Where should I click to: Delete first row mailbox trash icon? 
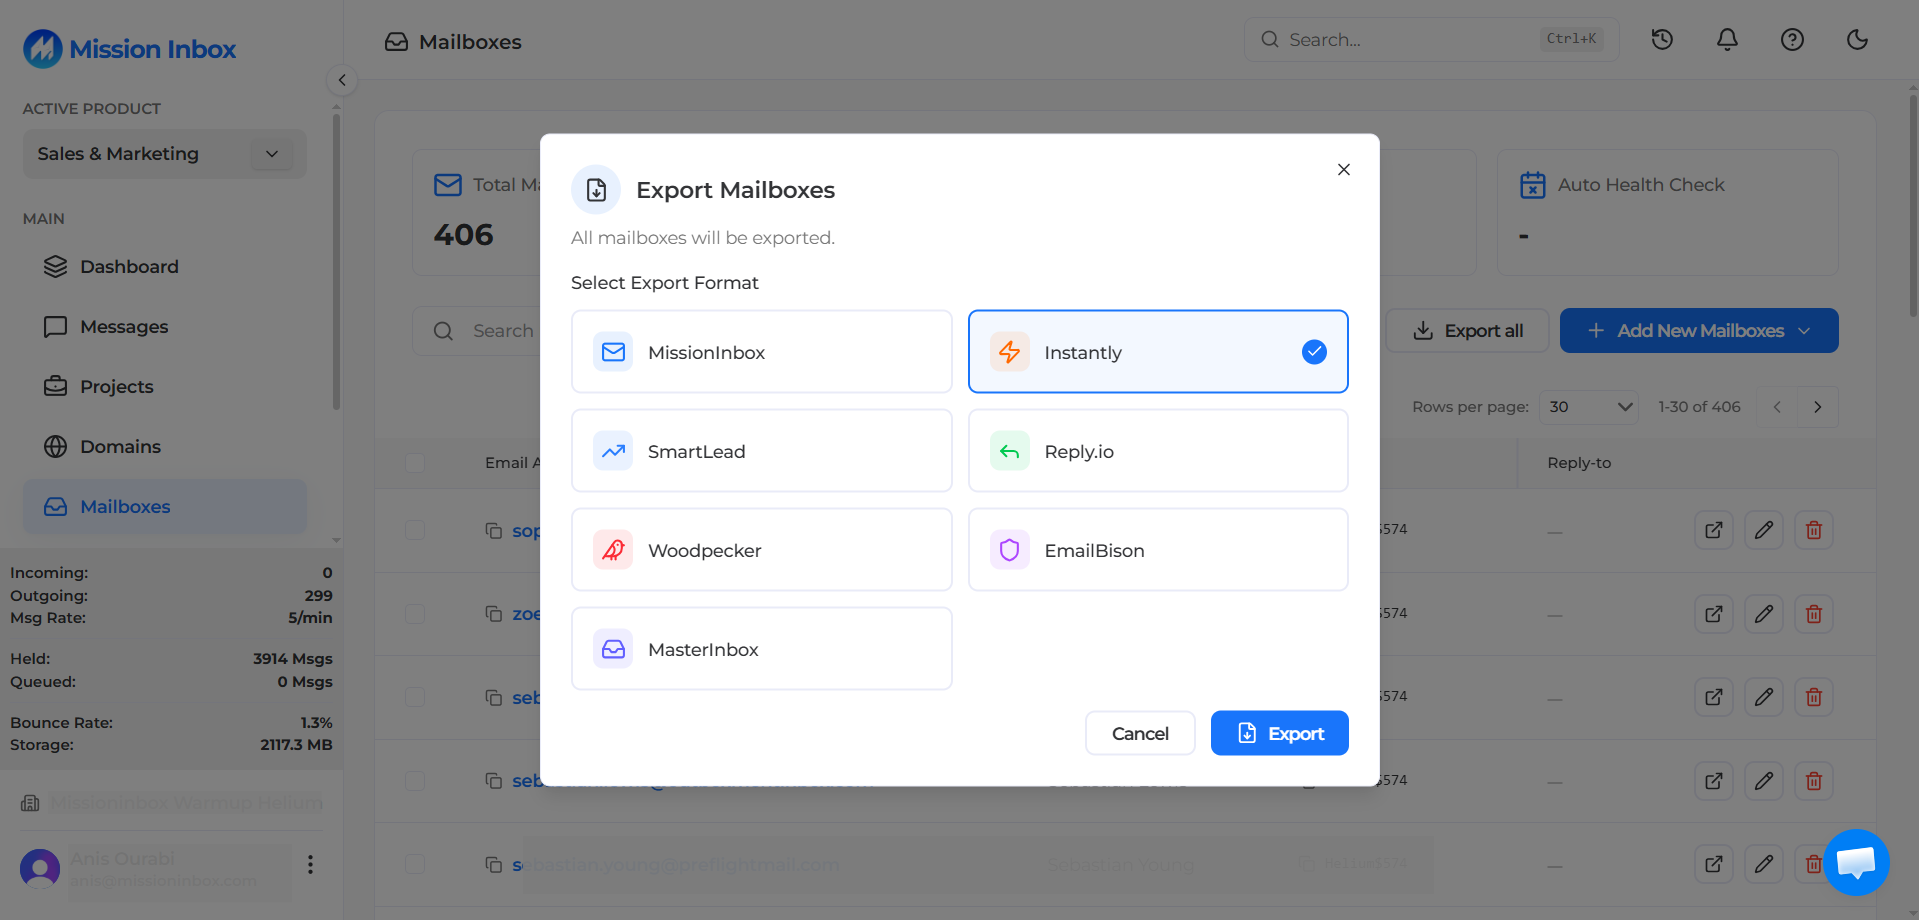click(x=1814, y=530)
